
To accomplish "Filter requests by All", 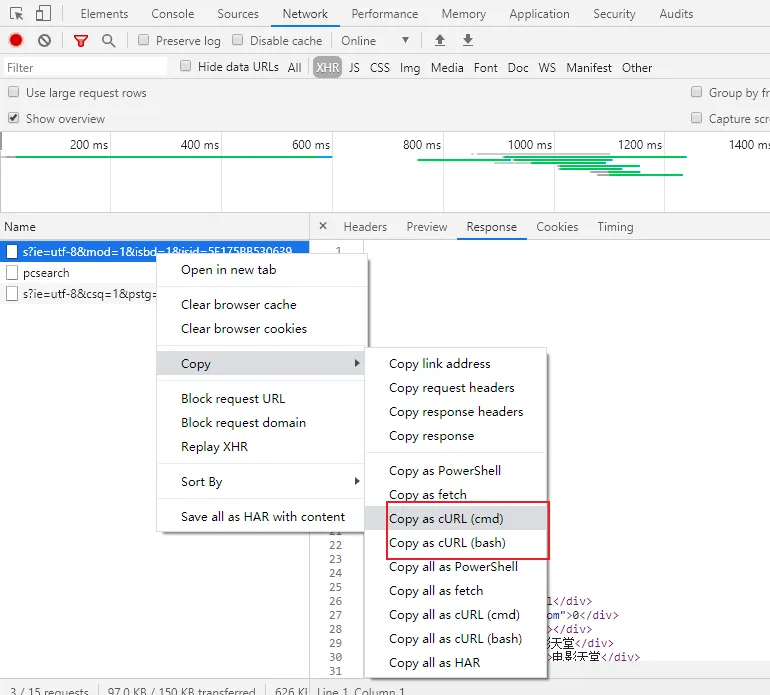I will (x=295, y=68).
